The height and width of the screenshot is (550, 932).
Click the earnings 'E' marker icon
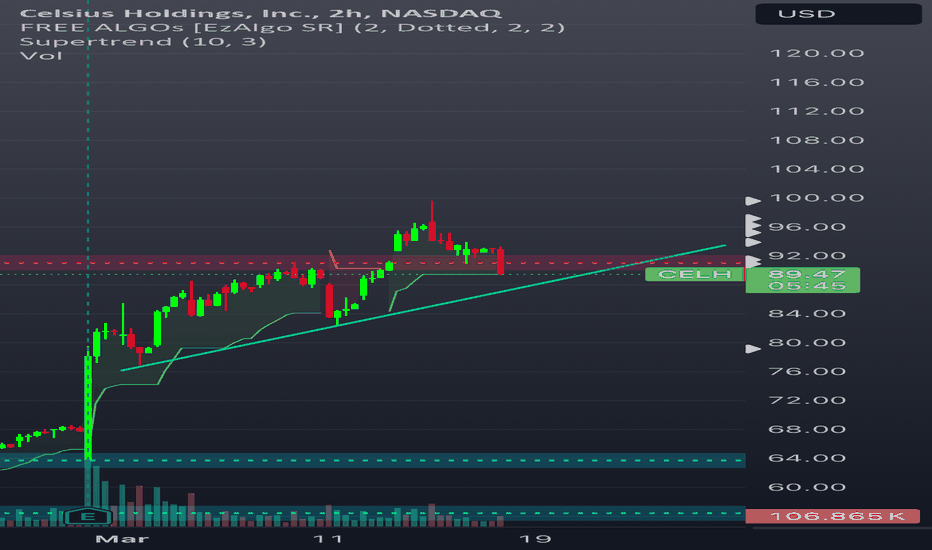[87, 517]
